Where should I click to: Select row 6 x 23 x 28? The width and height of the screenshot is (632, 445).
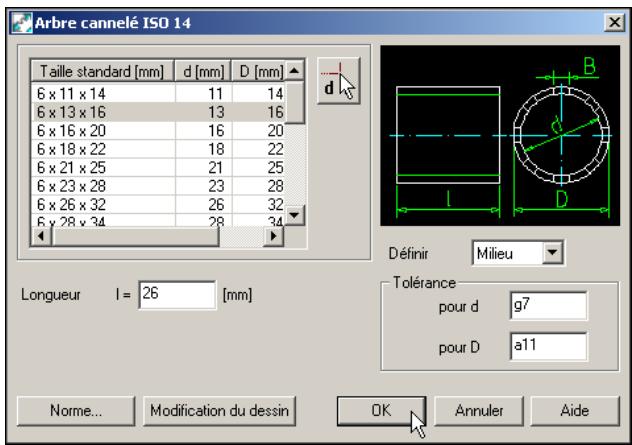point(158,186)
